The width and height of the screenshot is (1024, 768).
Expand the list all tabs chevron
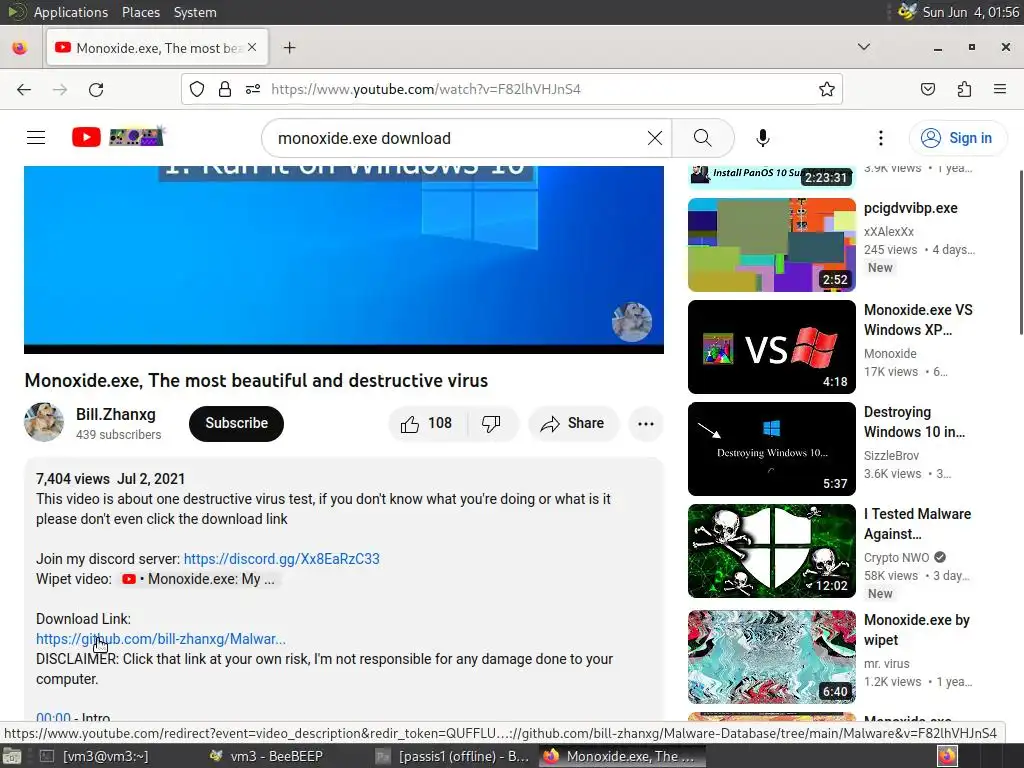863,47
